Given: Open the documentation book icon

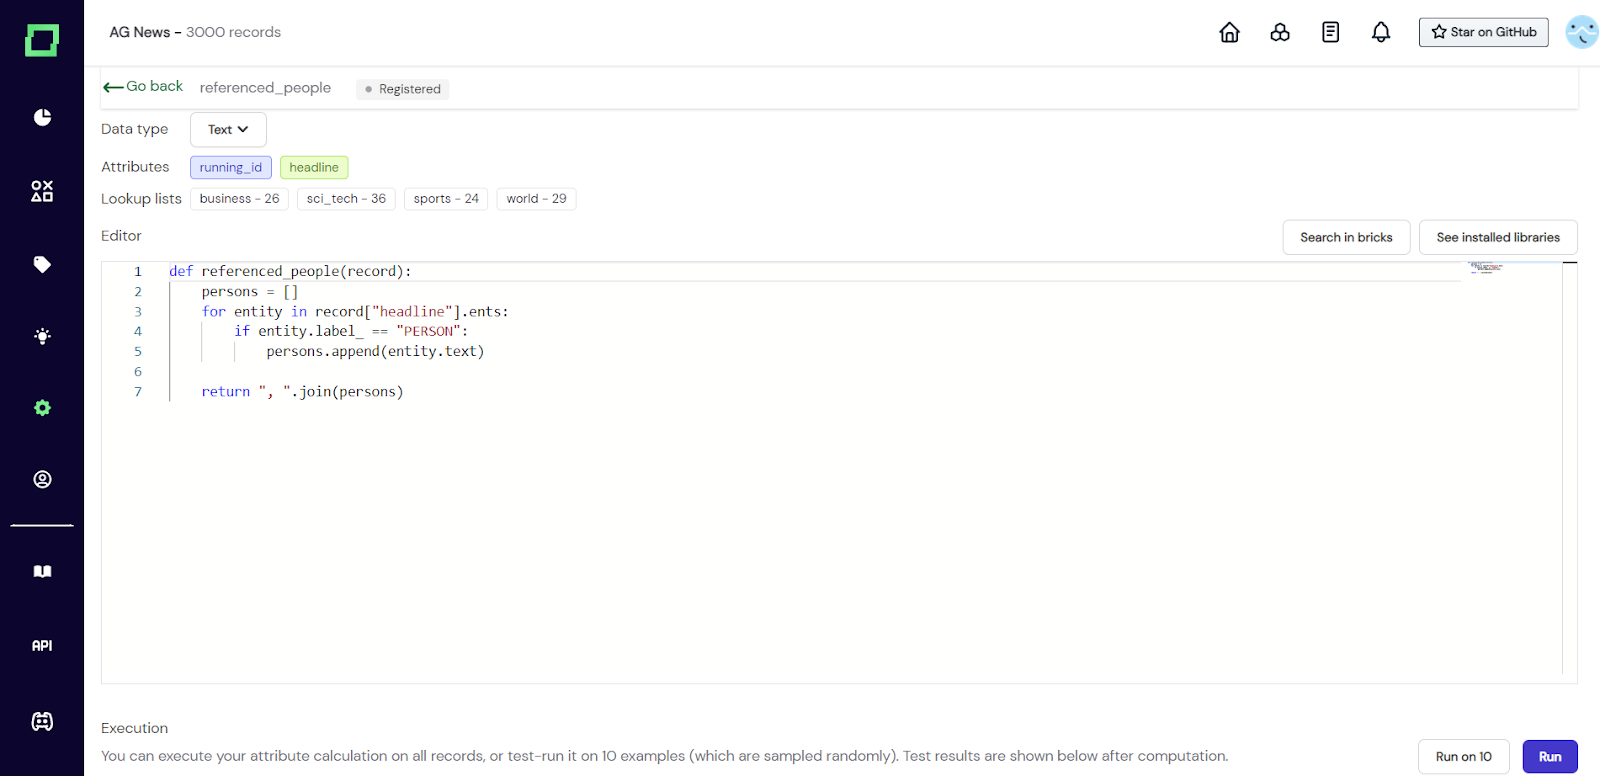Looking at the screenshot, I should coord(42,571).
